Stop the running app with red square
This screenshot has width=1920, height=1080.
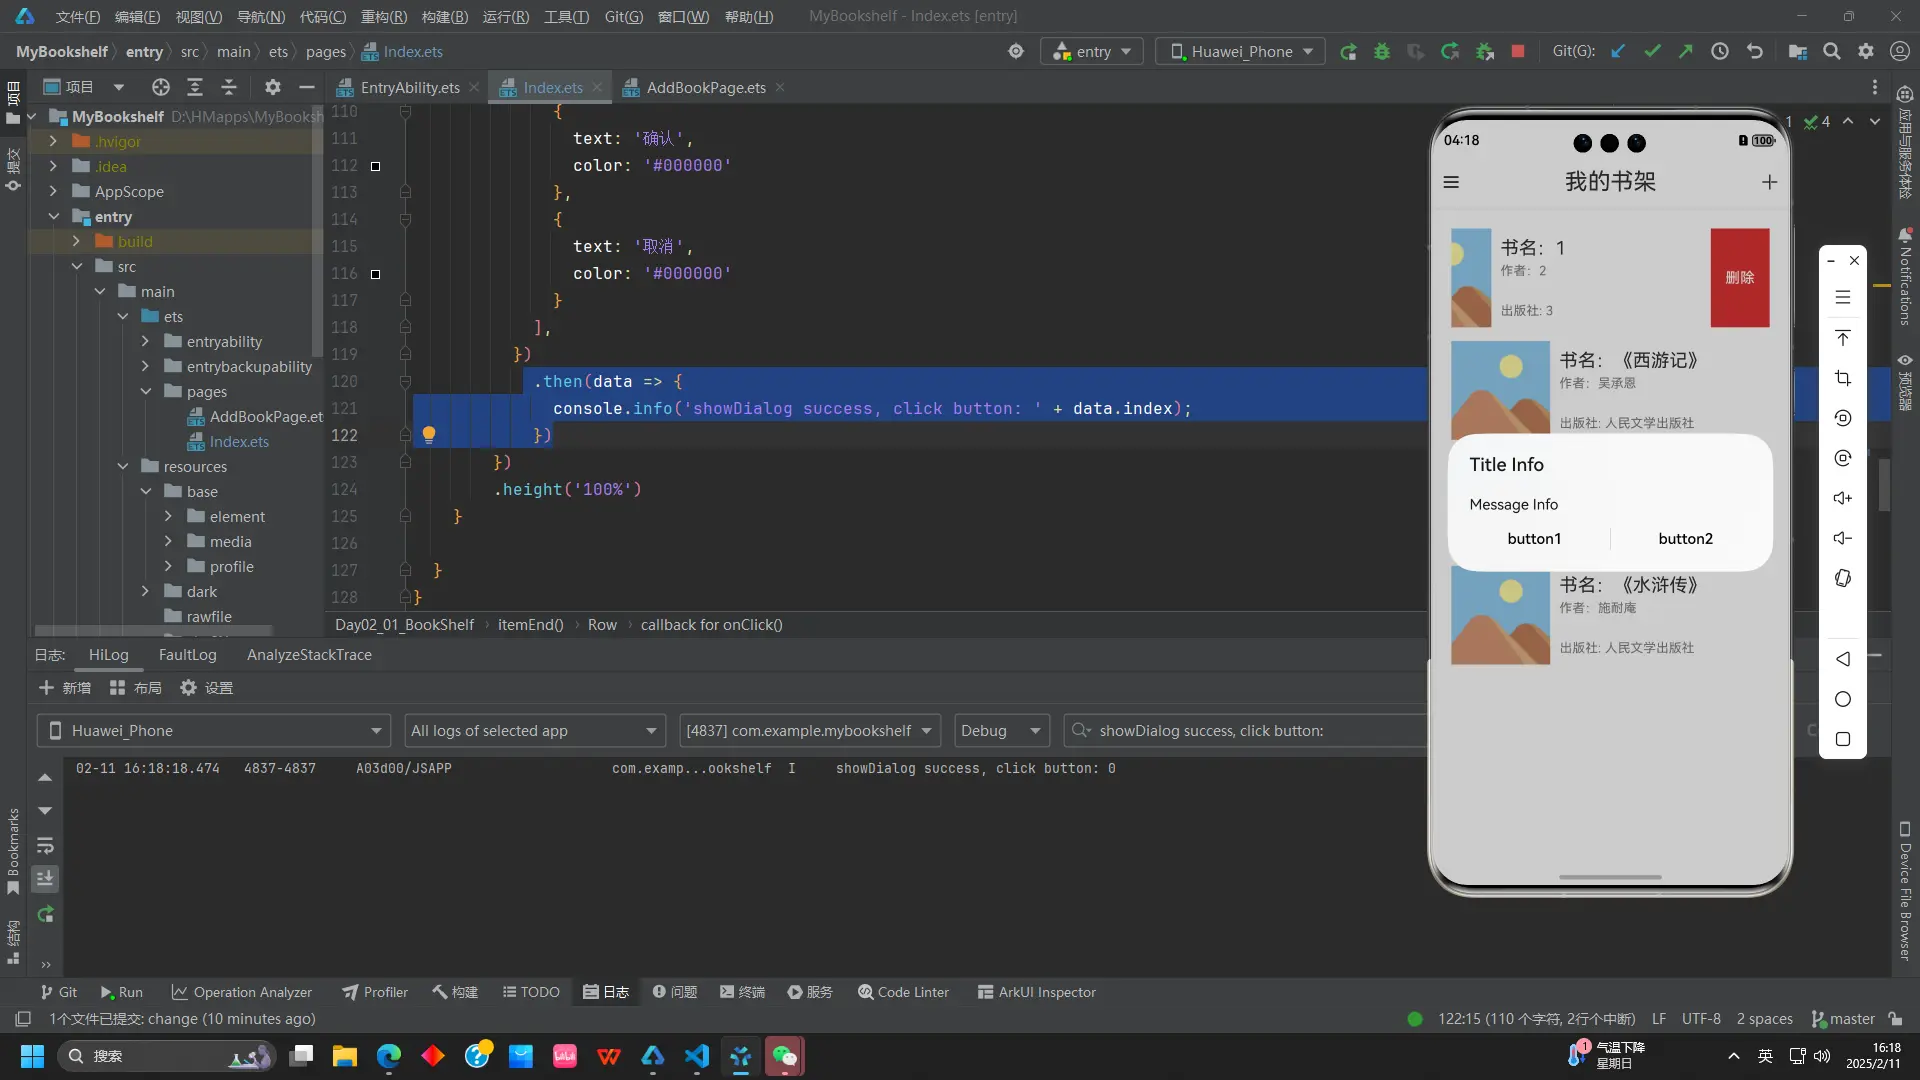point(1518,51)
